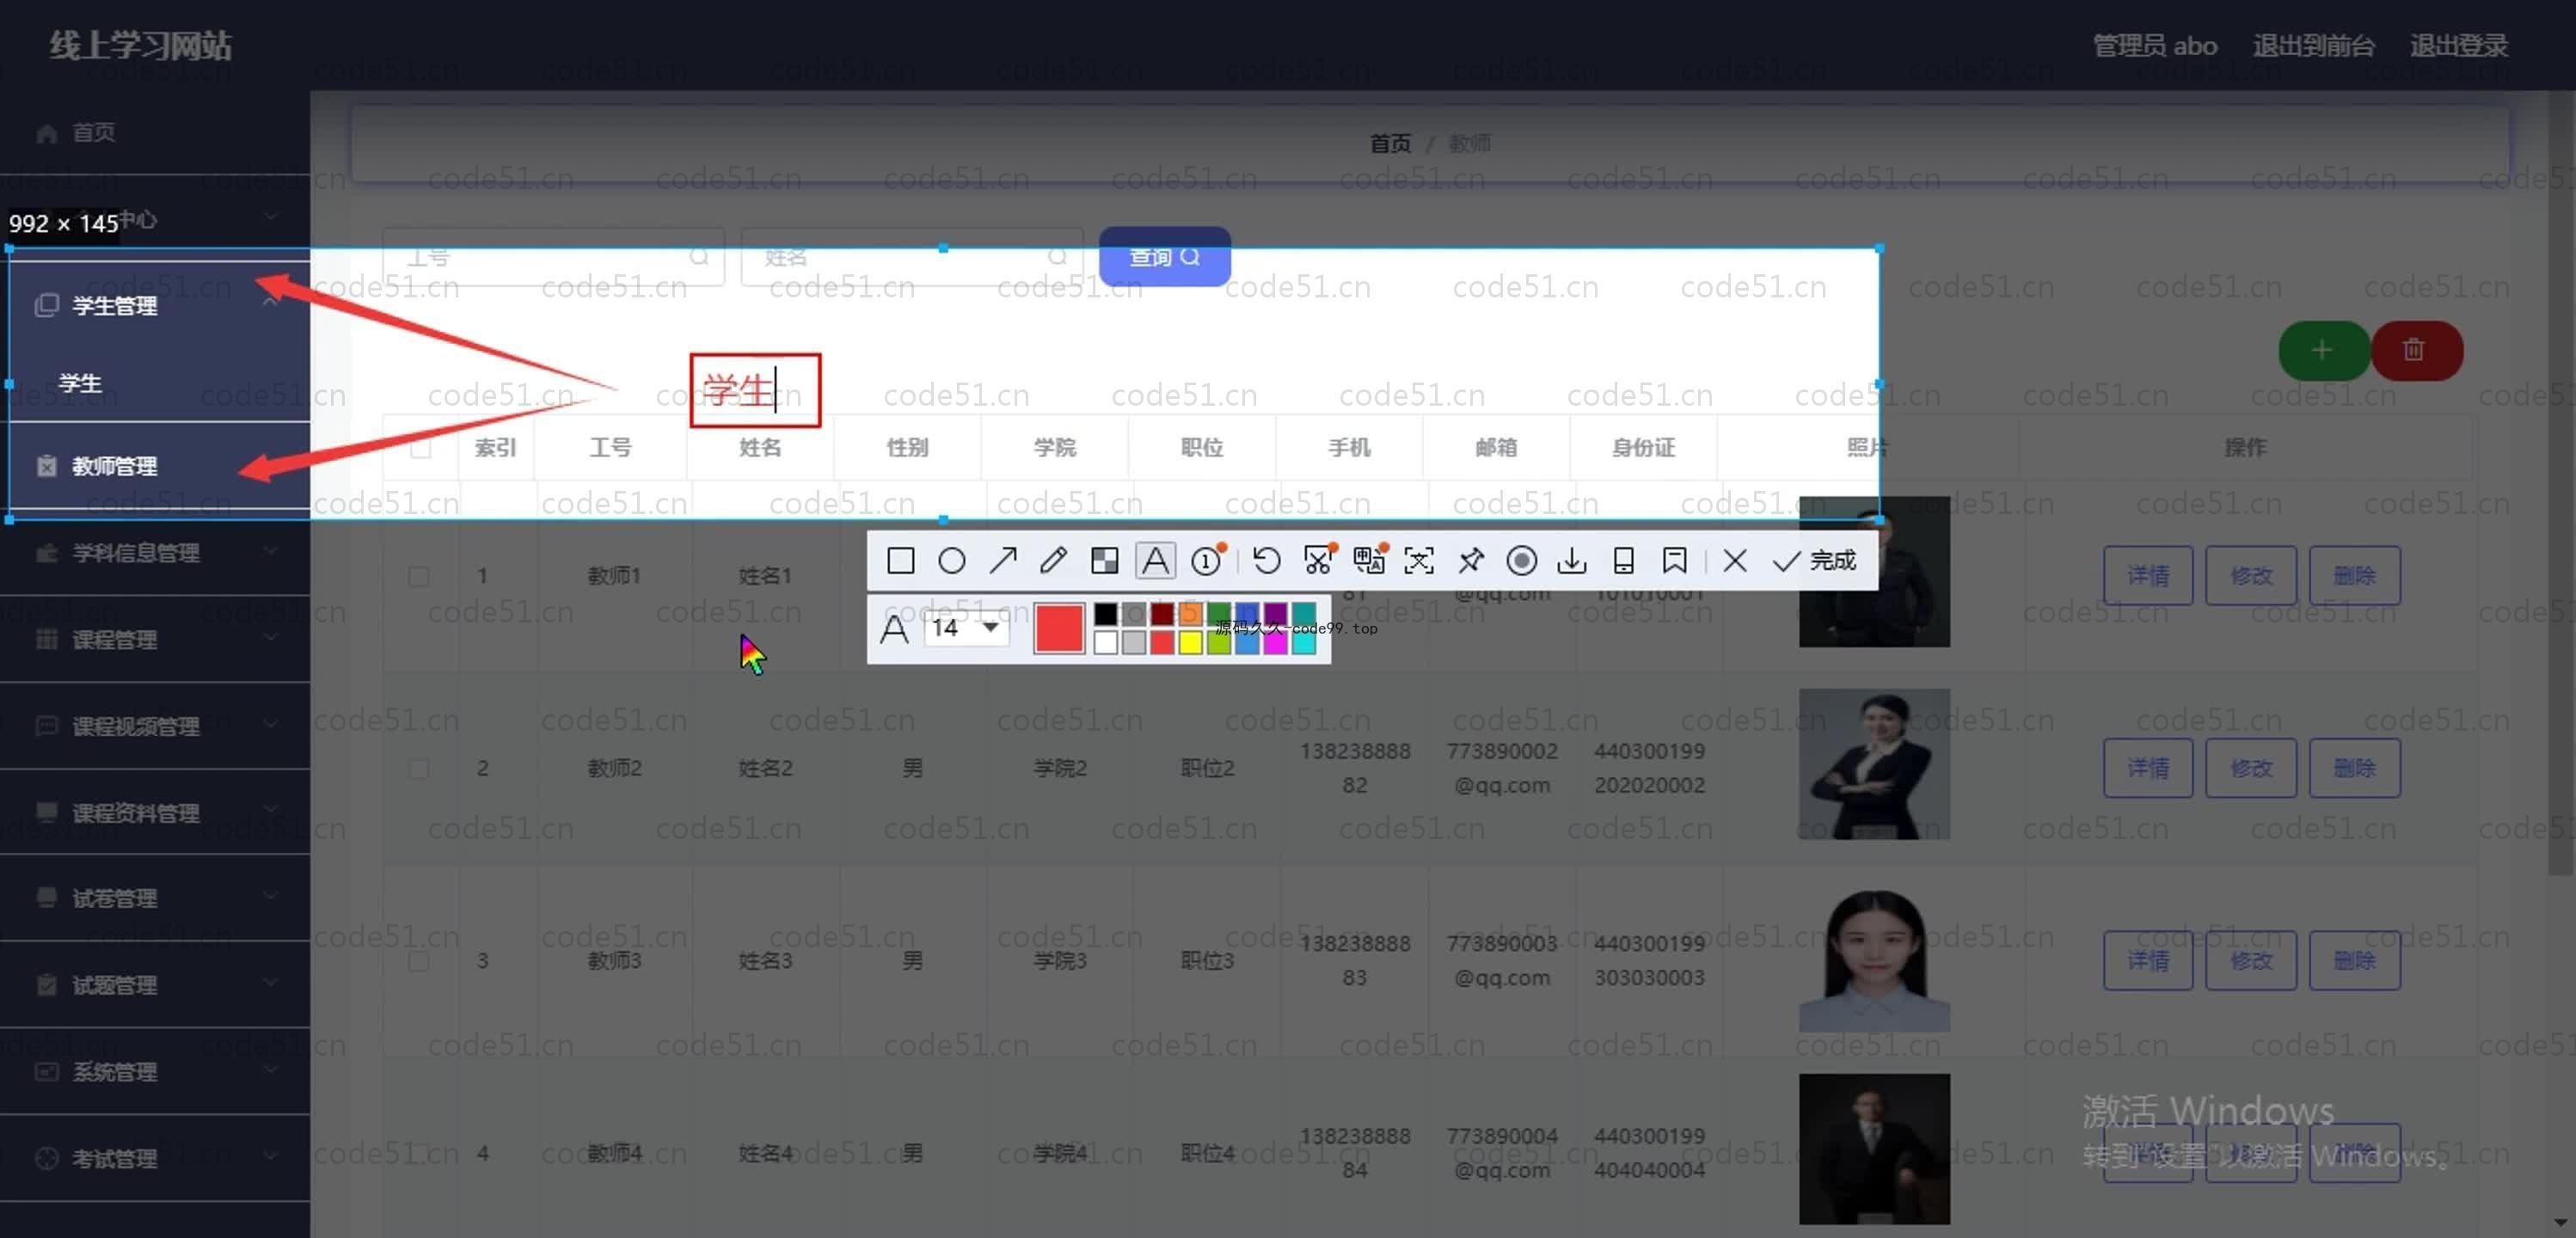This screenshot has height=1238, width=2576.
Task: Click the OCR text recognition tool
Action: pyautogui.click(x=1419, y=561)
